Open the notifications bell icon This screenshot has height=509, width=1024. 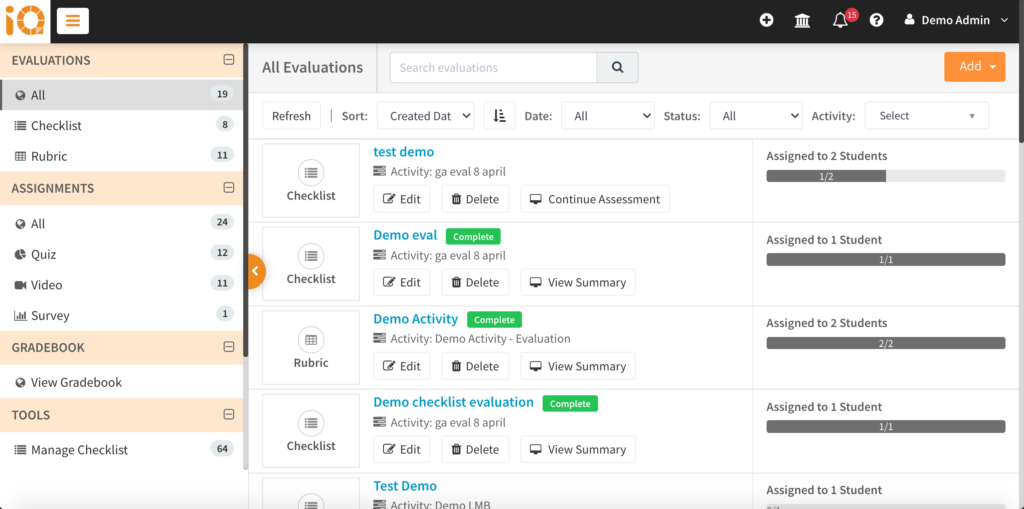(x=840, y=20)
